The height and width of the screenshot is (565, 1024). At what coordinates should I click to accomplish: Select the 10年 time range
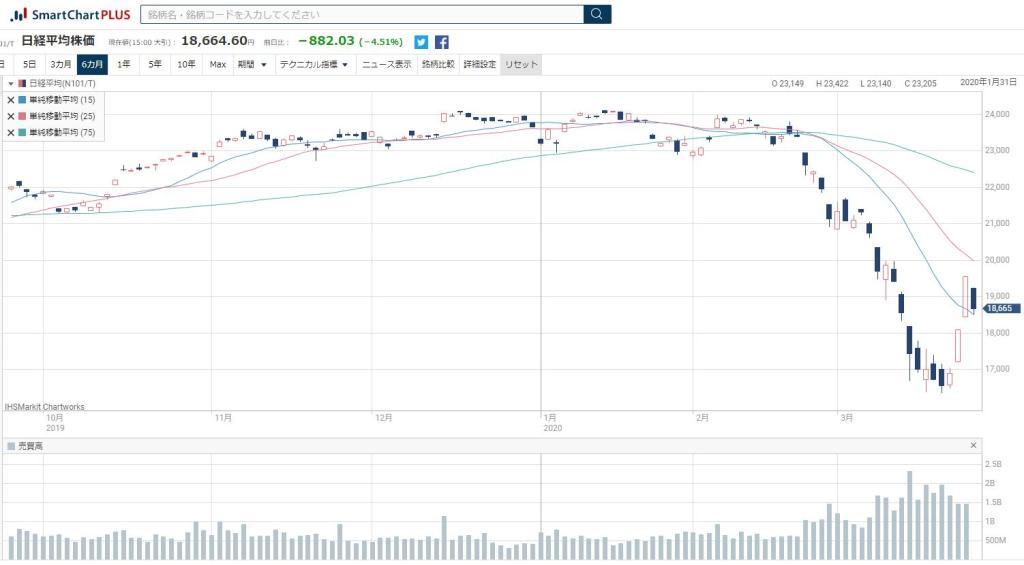(x=186, y=64)
